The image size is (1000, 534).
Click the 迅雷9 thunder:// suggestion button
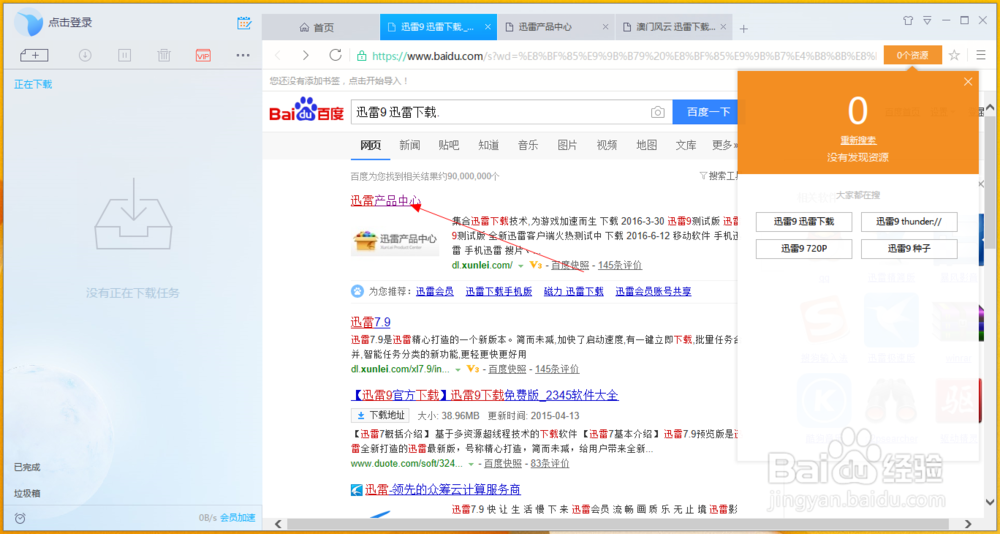[x=909, y=222]
